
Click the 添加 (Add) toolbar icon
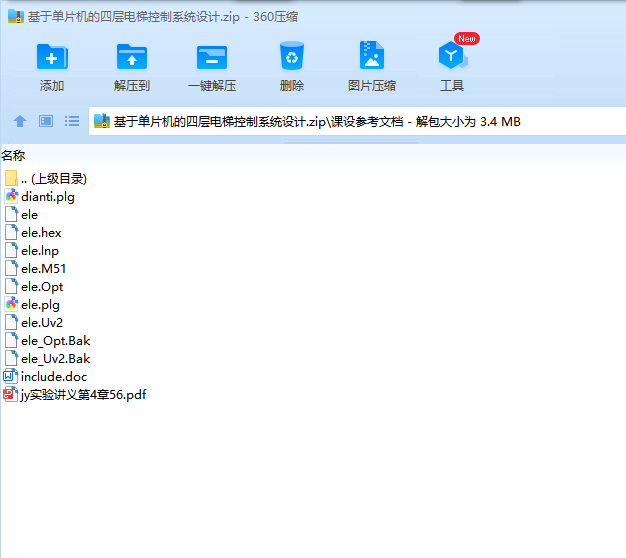click(52, 57)
